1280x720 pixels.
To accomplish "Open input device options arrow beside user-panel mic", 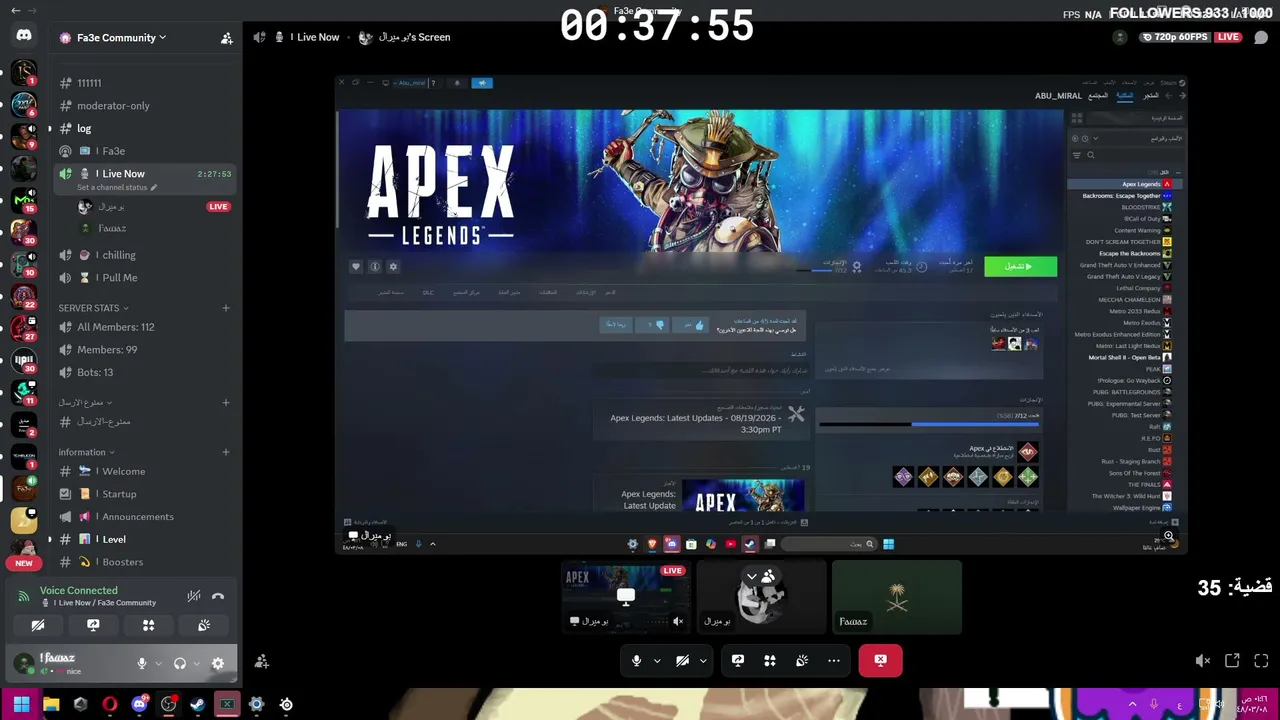I will pos(158,663).
